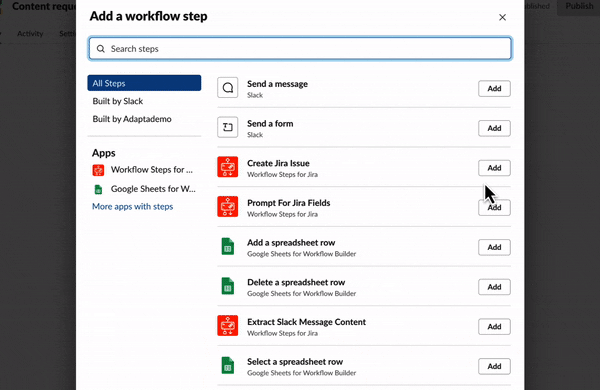Viewport: 600px width, 390px height.
Task: Focus the Search steps input field
Action: [x=300, y=49]
